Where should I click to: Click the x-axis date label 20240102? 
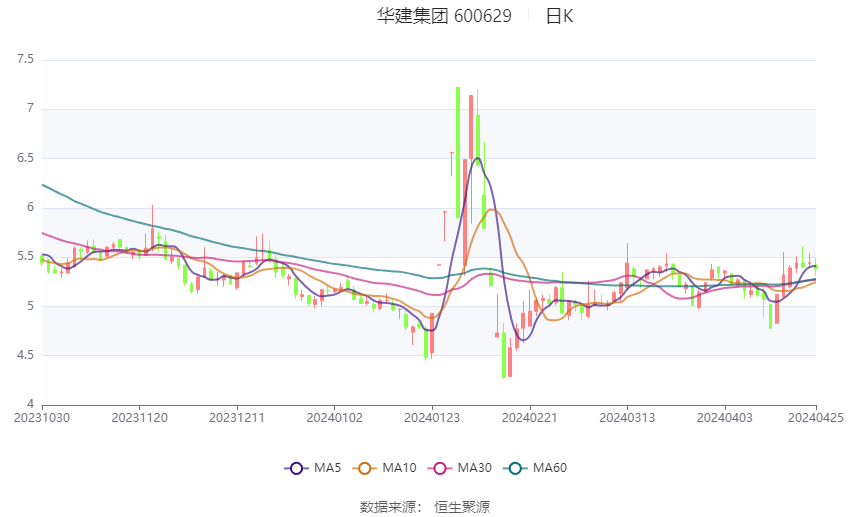(334, 418)
